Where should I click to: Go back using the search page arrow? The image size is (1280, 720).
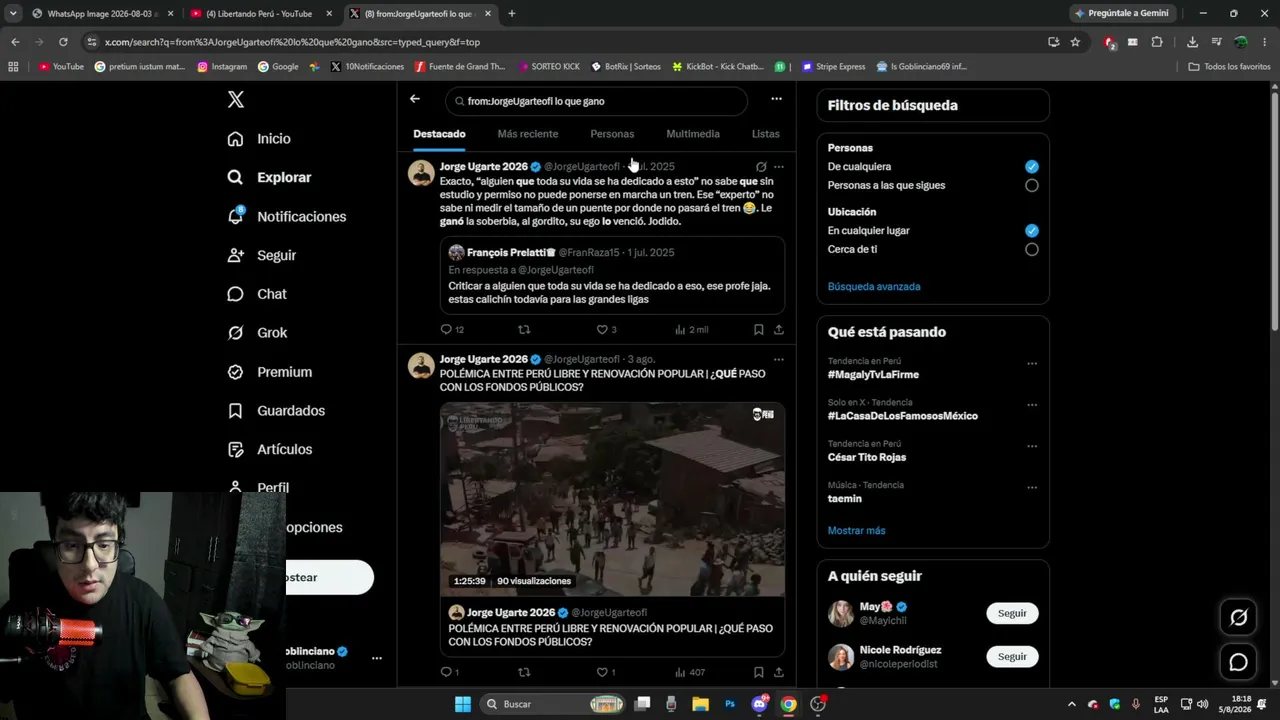tap(415, 99)
